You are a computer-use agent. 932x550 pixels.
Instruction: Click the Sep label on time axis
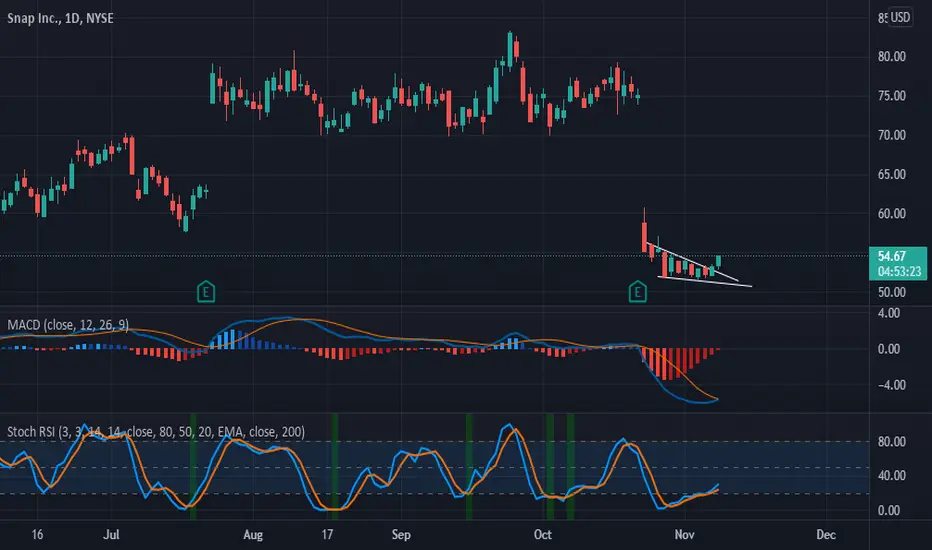401,535
